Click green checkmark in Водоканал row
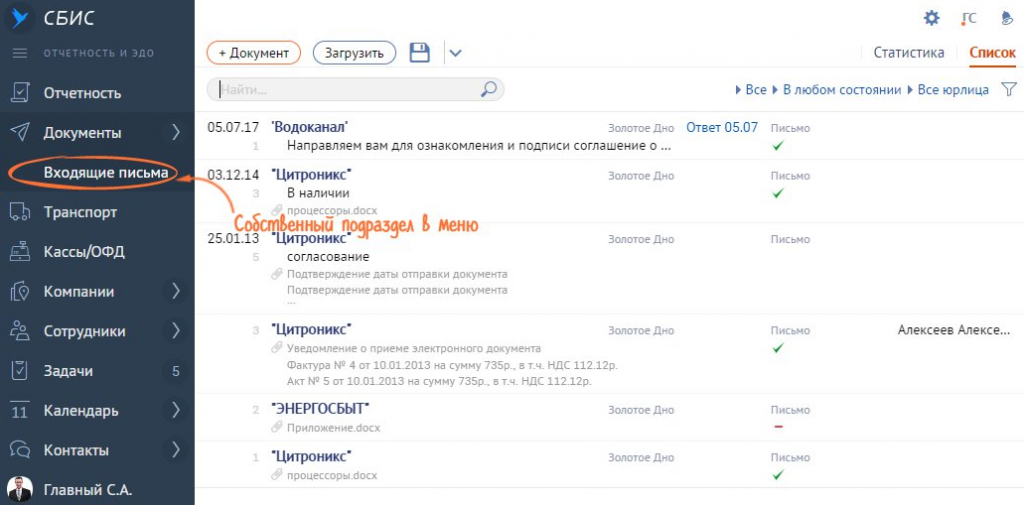Viewport: 1024px width, 505px height. 777,145
